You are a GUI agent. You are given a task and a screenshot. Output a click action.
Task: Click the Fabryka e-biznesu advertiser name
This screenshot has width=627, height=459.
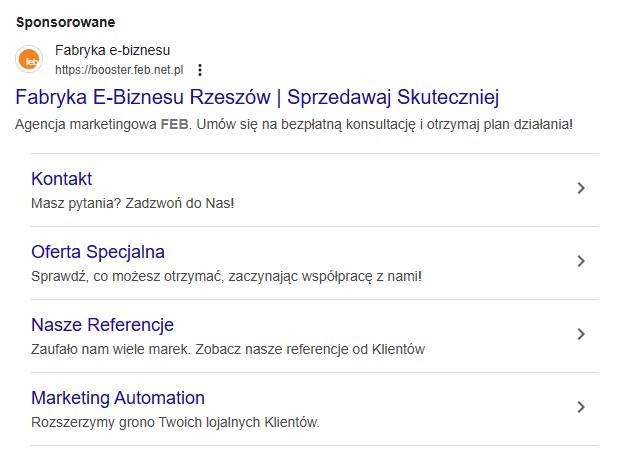coord(112,50)
